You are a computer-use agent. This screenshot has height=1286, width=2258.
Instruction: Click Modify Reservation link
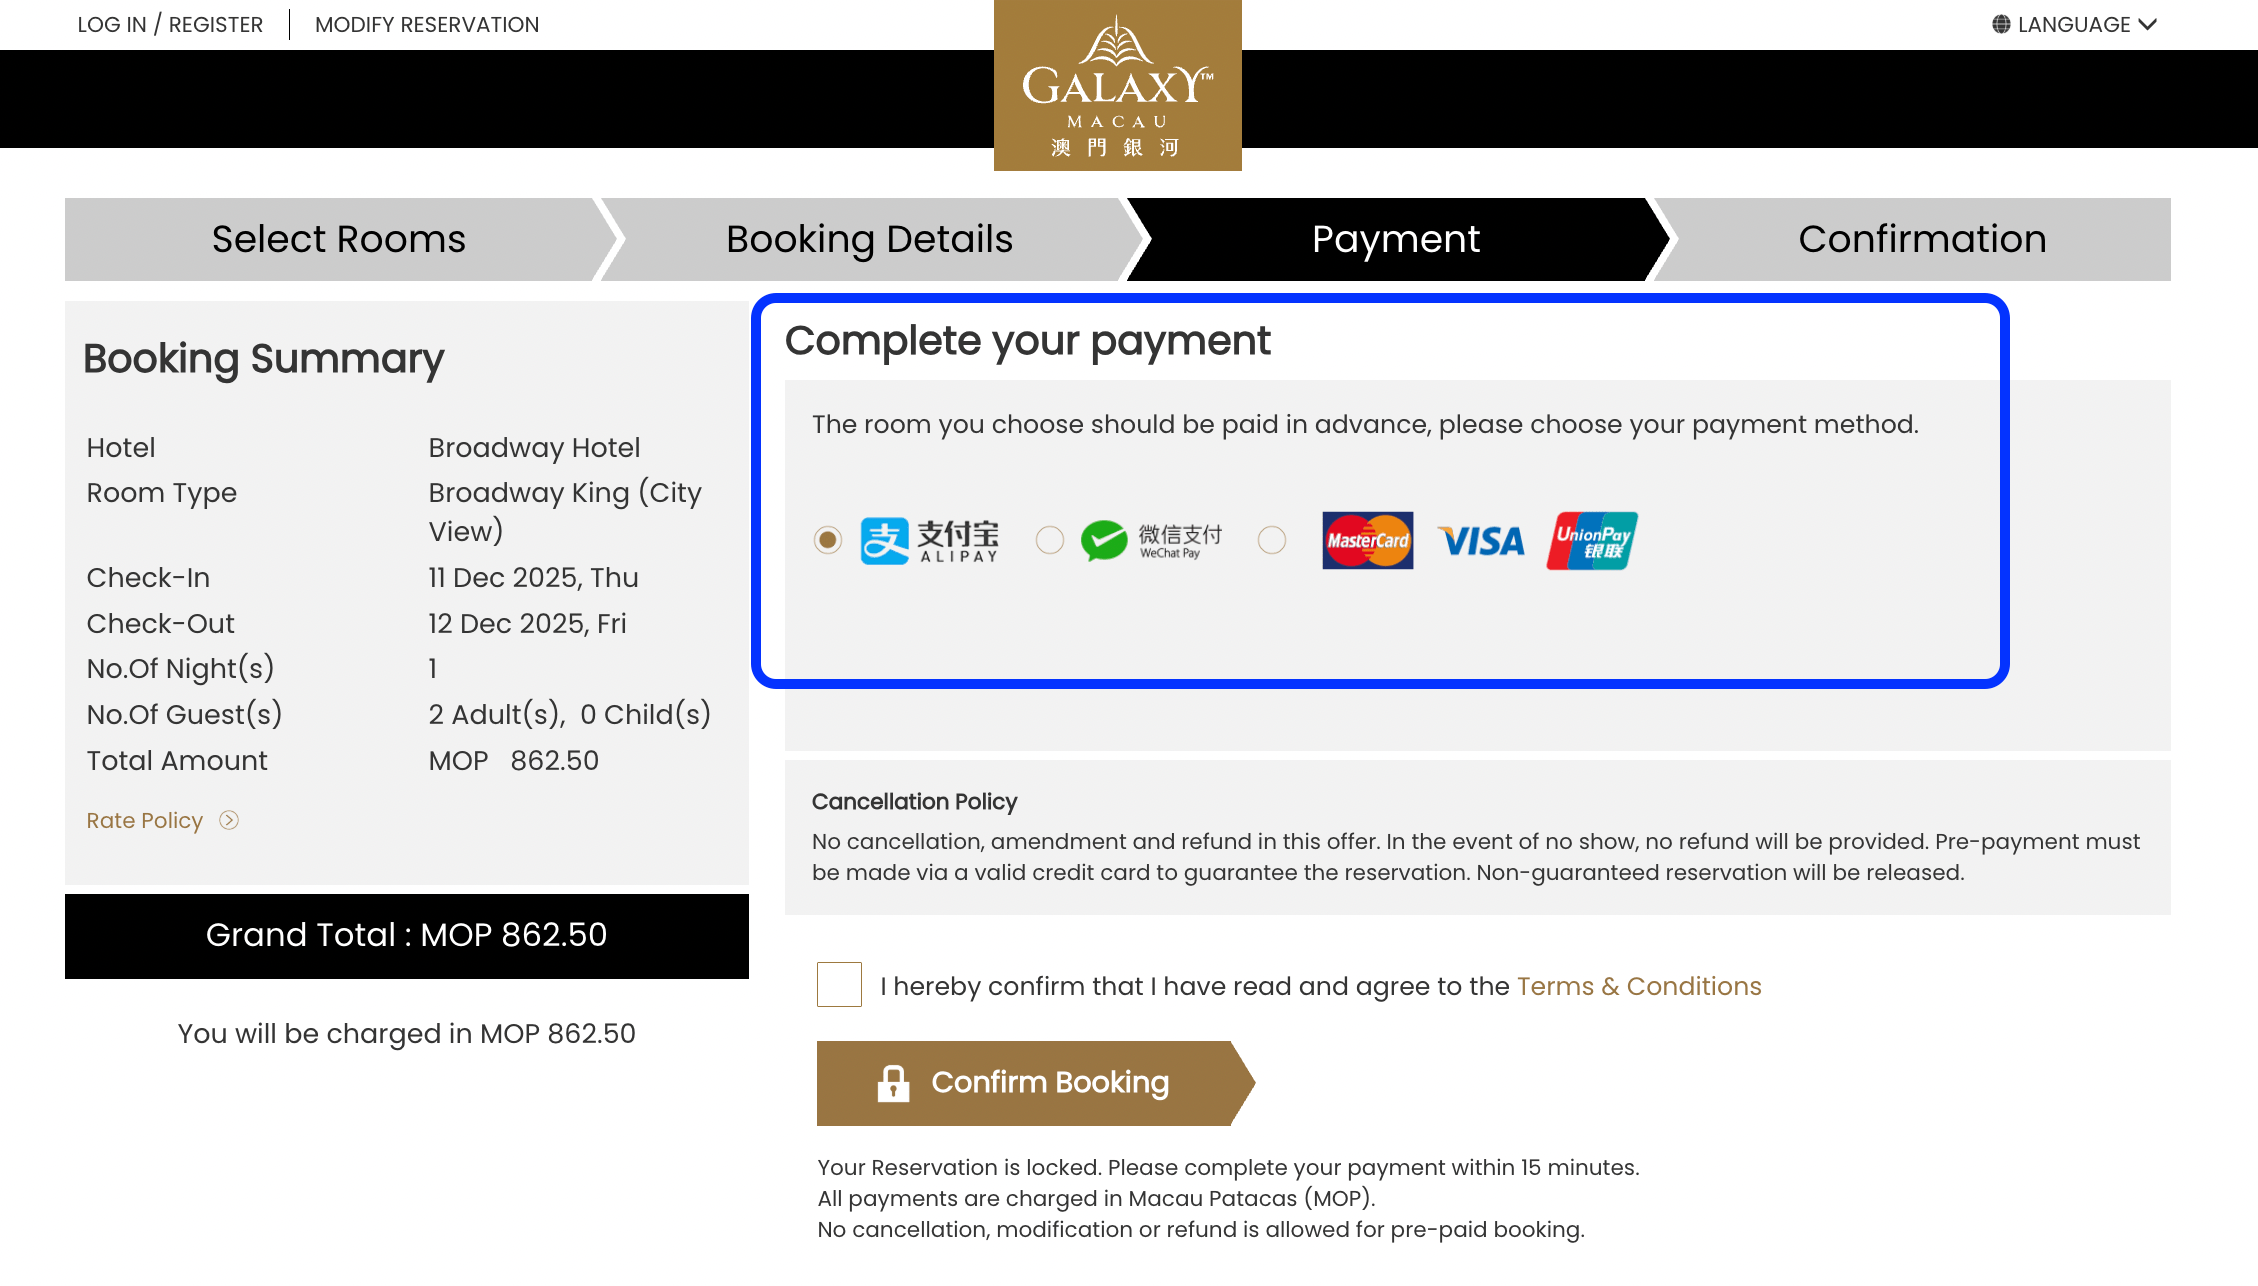(427, 24)
